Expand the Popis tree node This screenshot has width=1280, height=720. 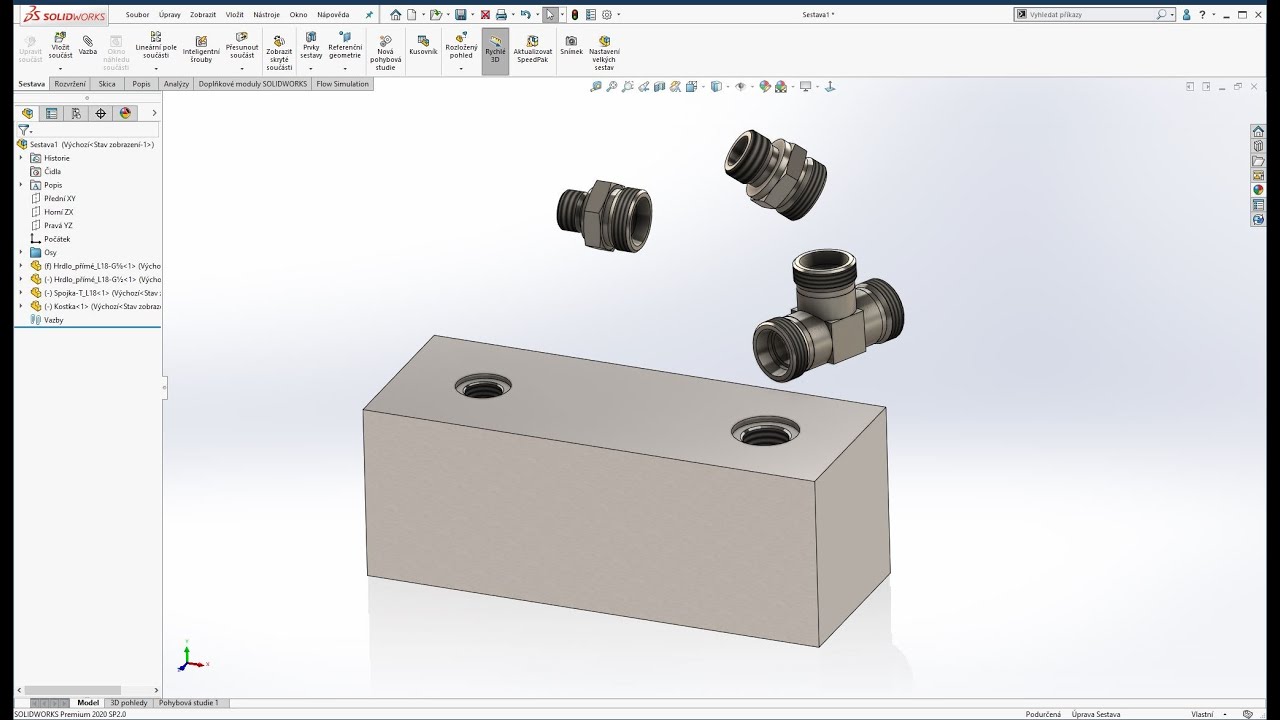[21, 185]
